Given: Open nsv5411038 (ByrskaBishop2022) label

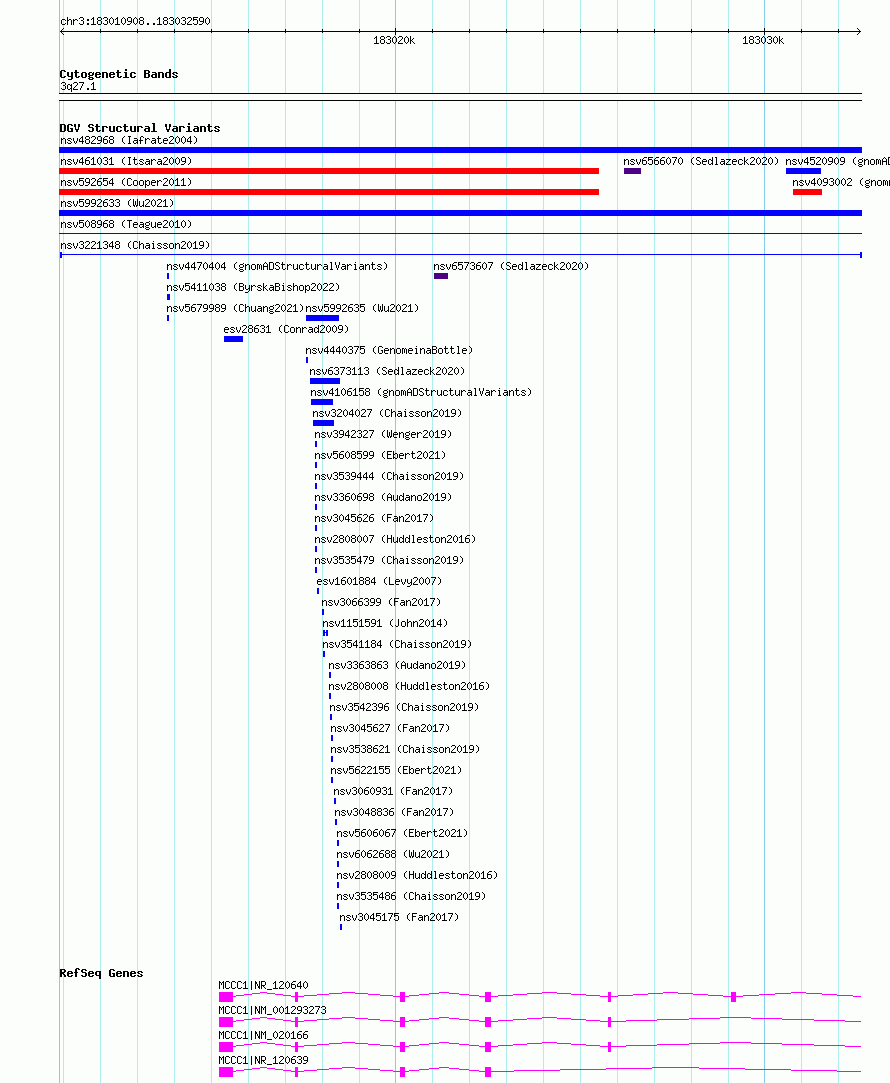Looking at the screenshot, I should point(253,287).
